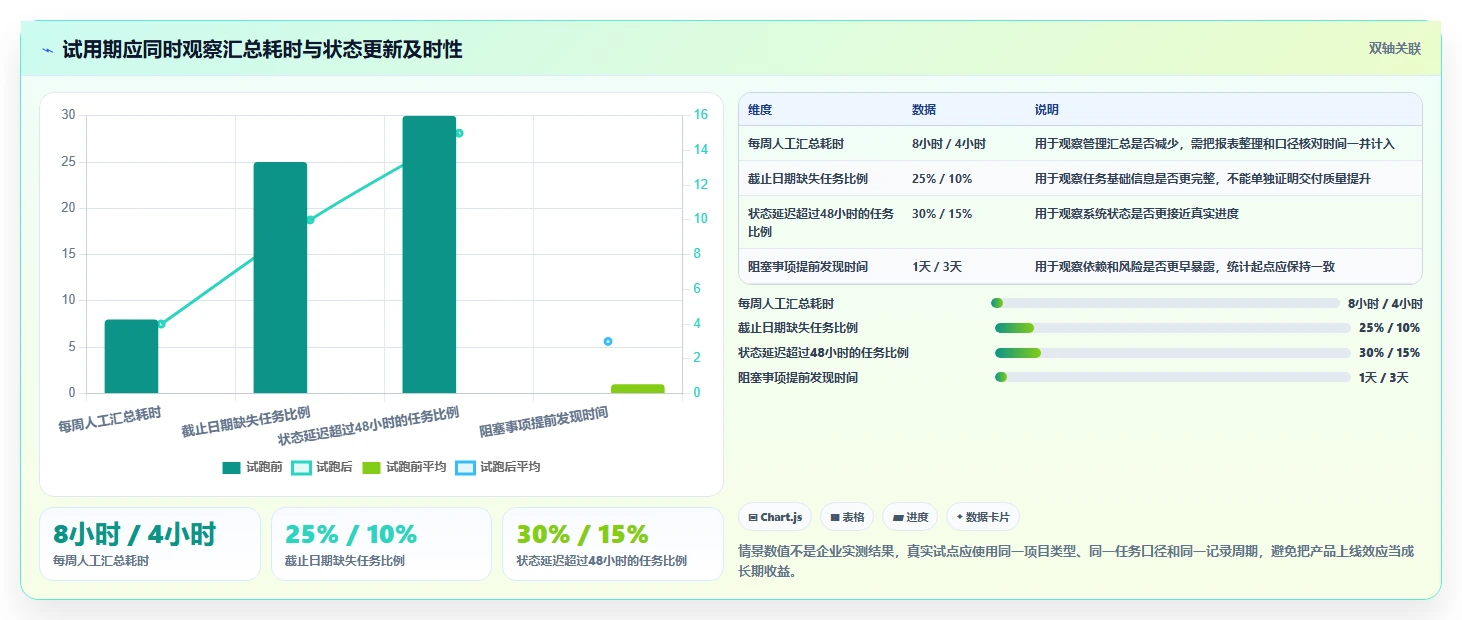Click the table cell 30% / 15%
The width and height of the screenshot is (1462, 620).
942,214
